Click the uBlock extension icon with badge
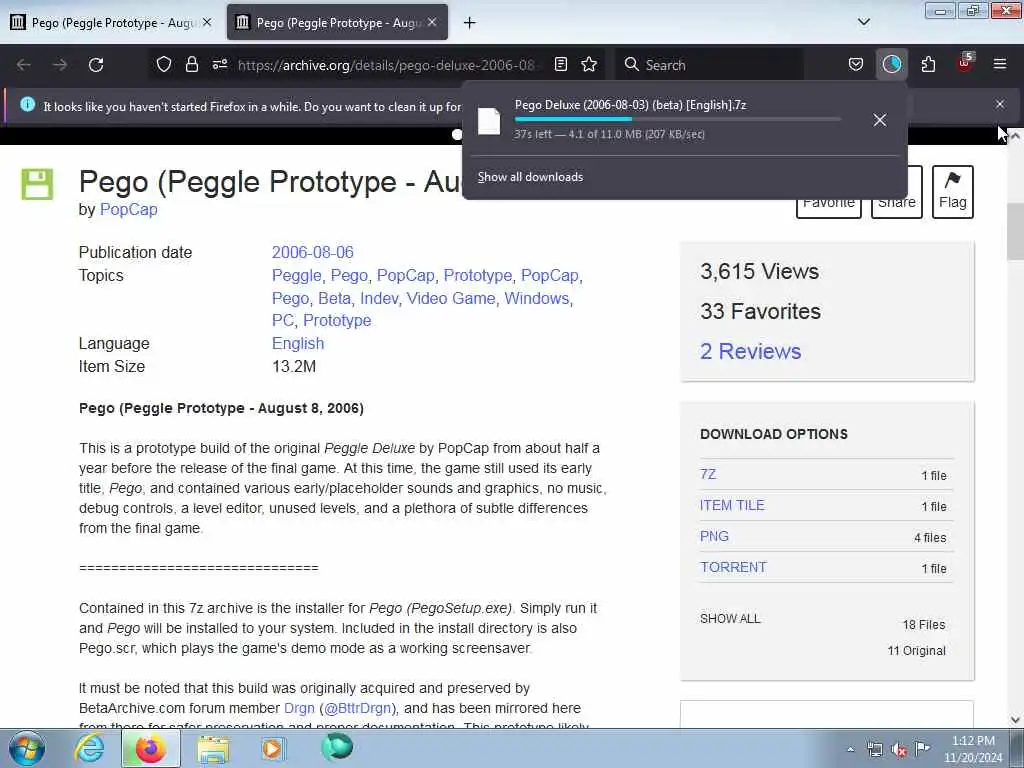Viewport: 1024px width, 768px height. (965, 63)
